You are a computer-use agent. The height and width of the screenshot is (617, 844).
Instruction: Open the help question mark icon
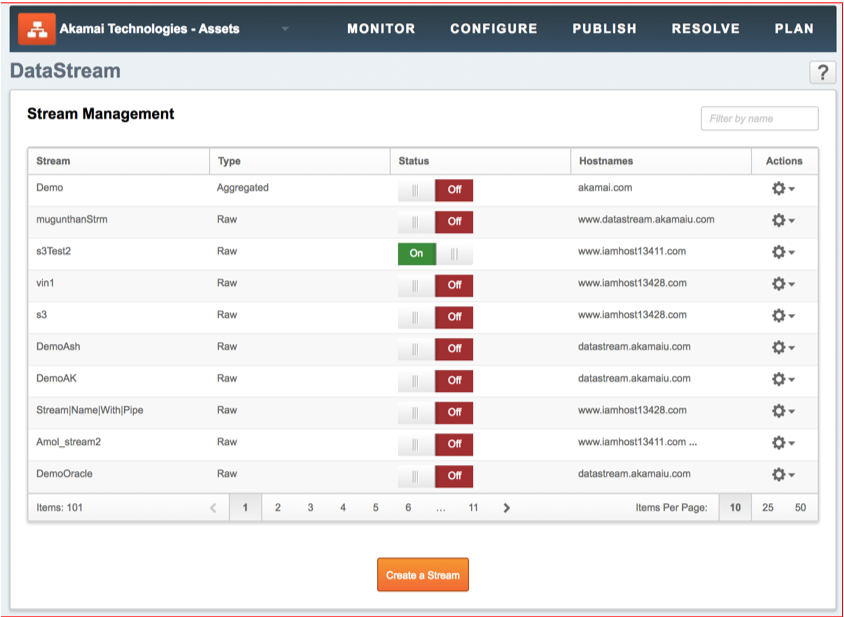pyautogui.click(x=822, y=72)
